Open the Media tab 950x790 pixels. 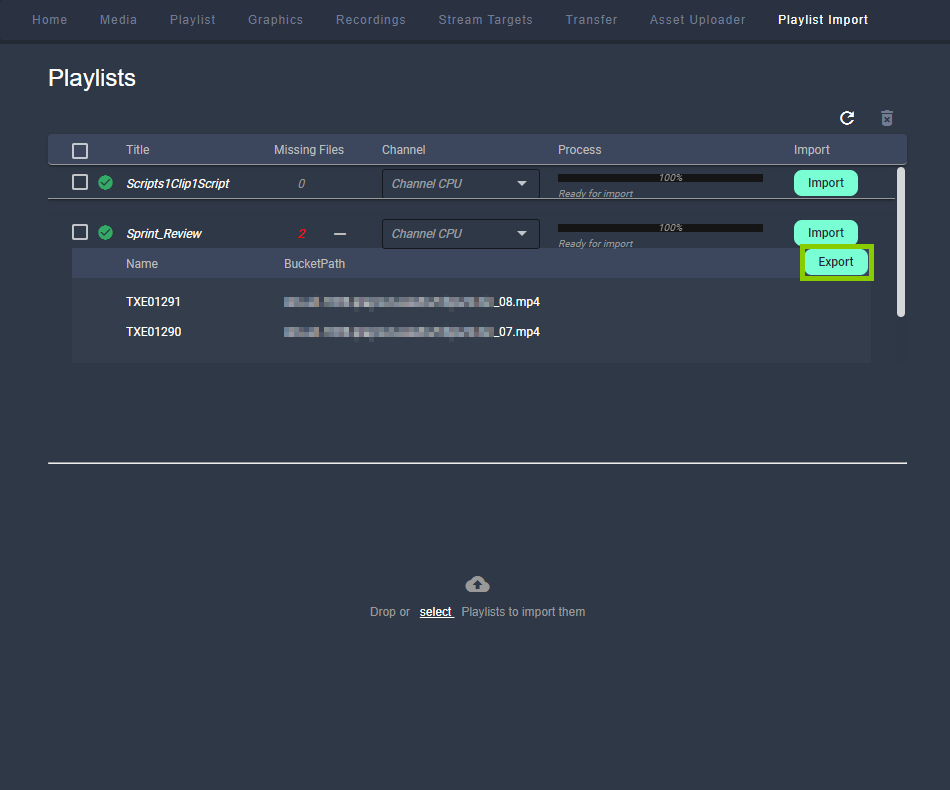click(x=118, y=20)
